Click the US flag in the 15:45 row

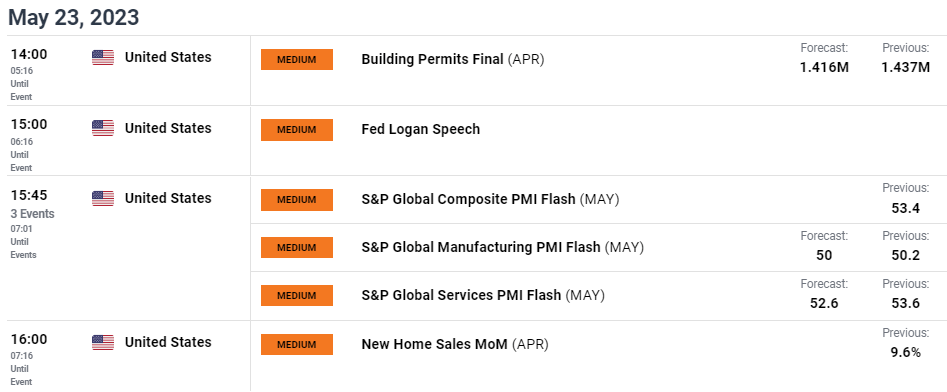point(103,199)
